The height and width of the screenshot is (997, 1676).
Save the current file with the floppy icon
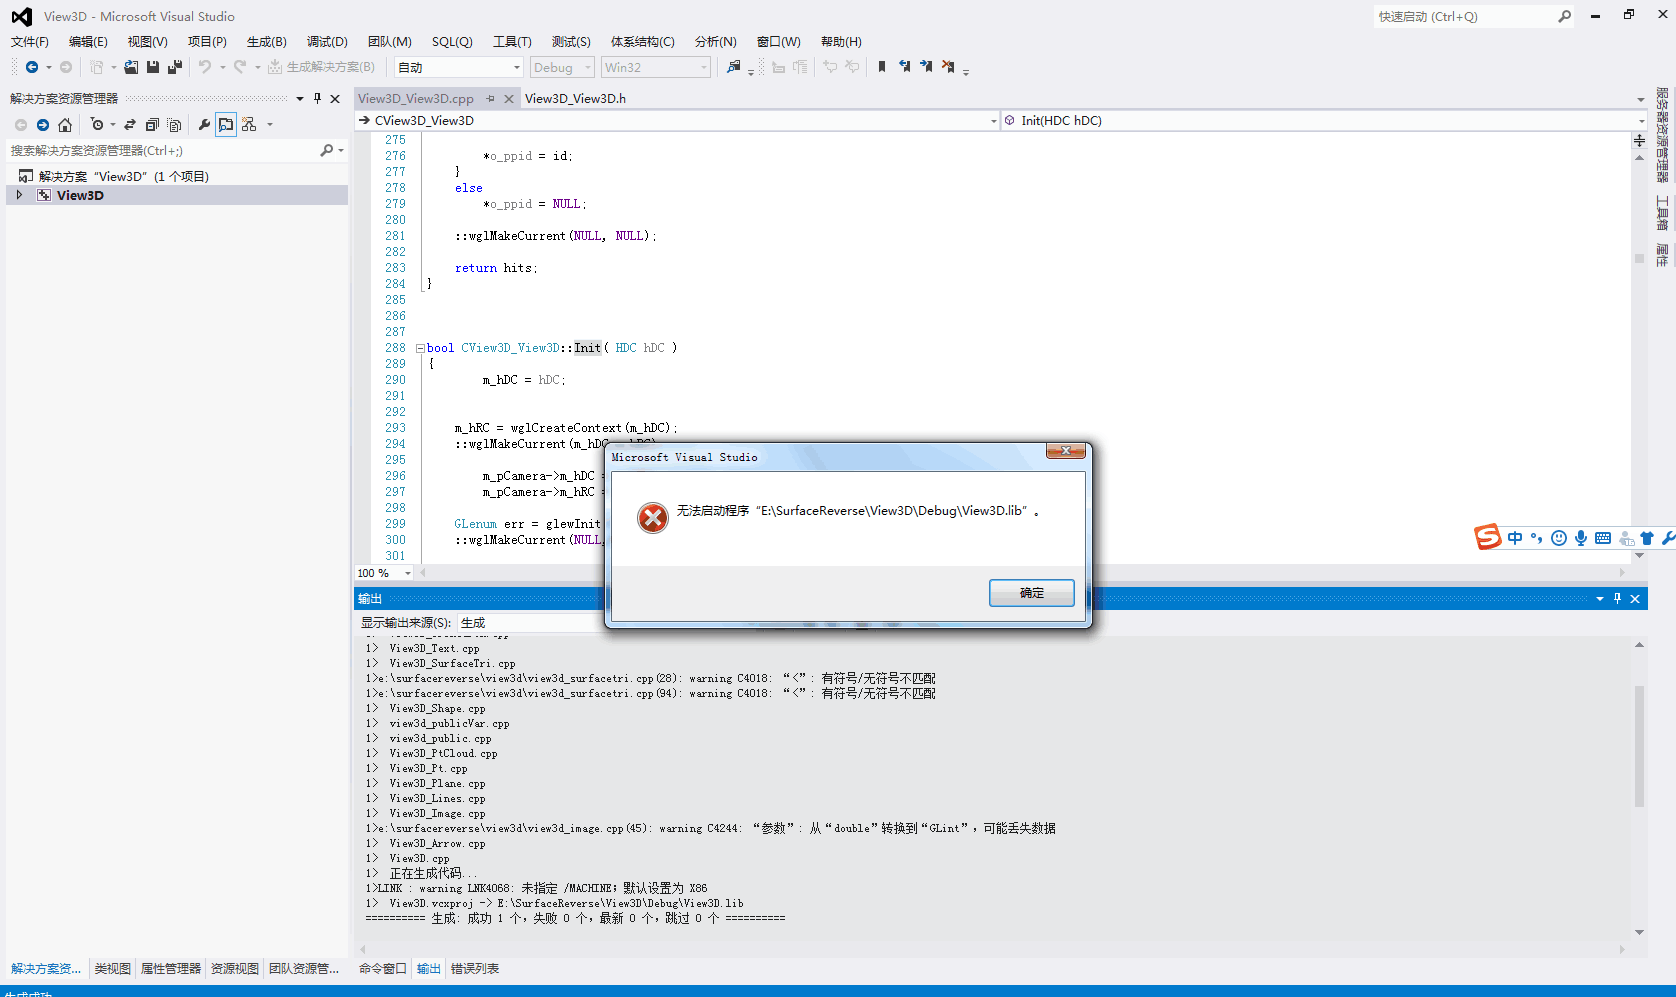click(x=153, y=67)
